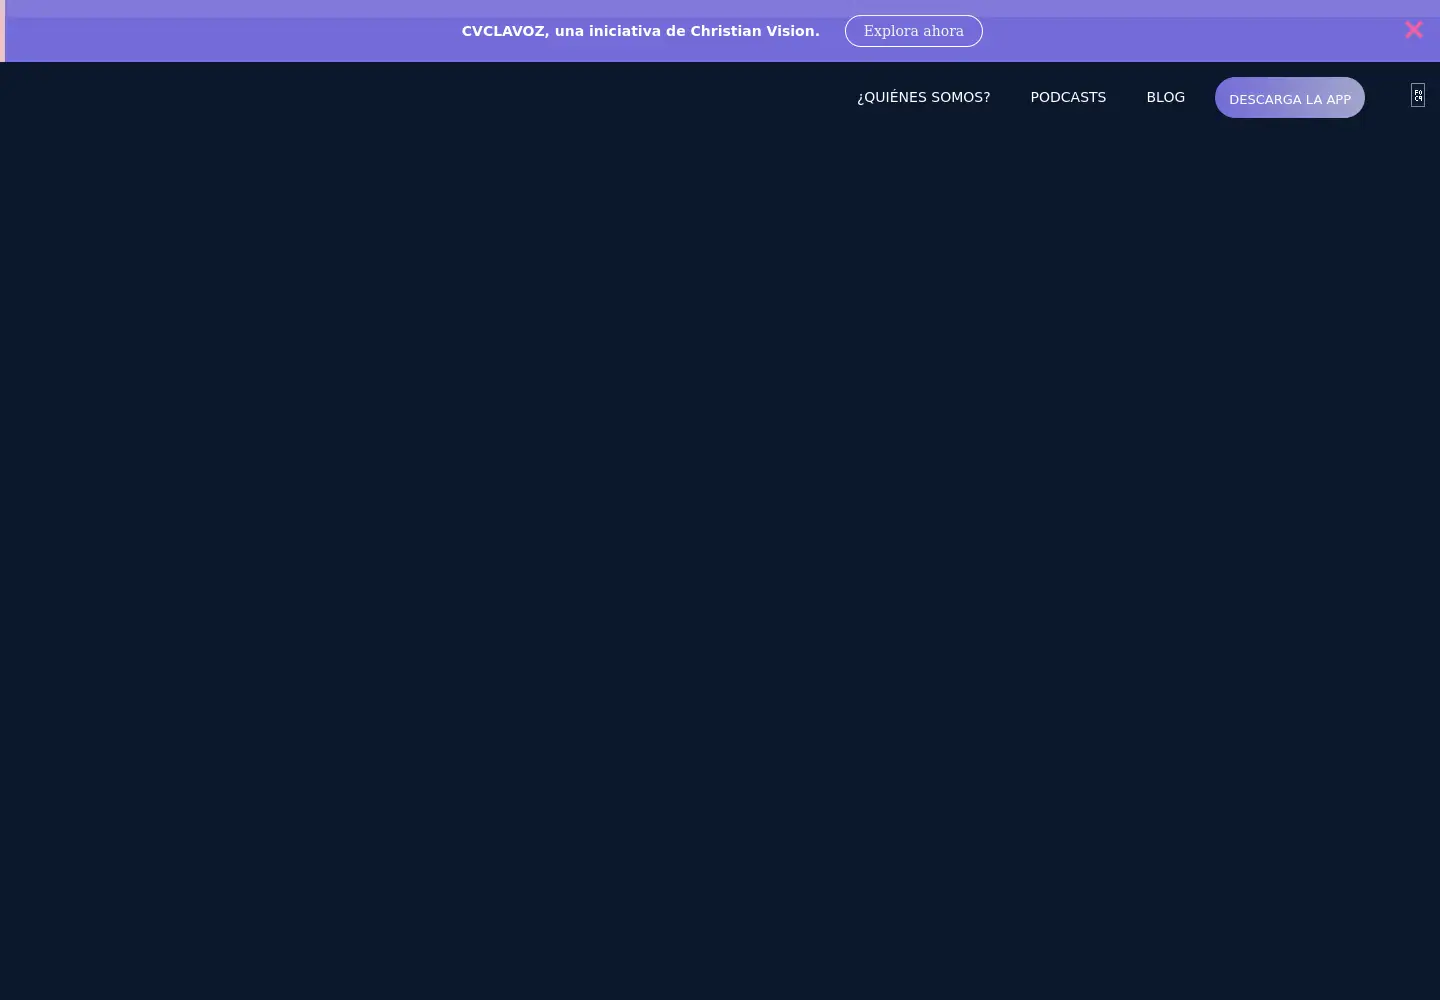Screen dimensions: 1440x1000
Task: Open the Blog section
Action: point(1166,97)
